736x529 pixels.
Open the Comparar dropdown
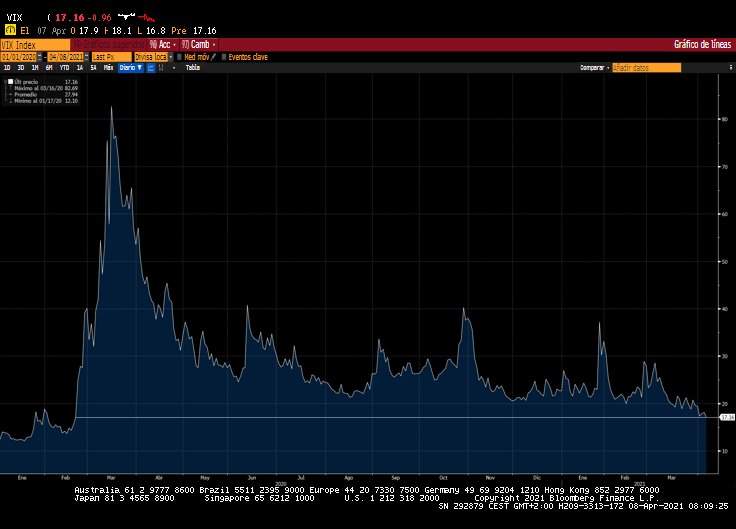click(594, 68)
